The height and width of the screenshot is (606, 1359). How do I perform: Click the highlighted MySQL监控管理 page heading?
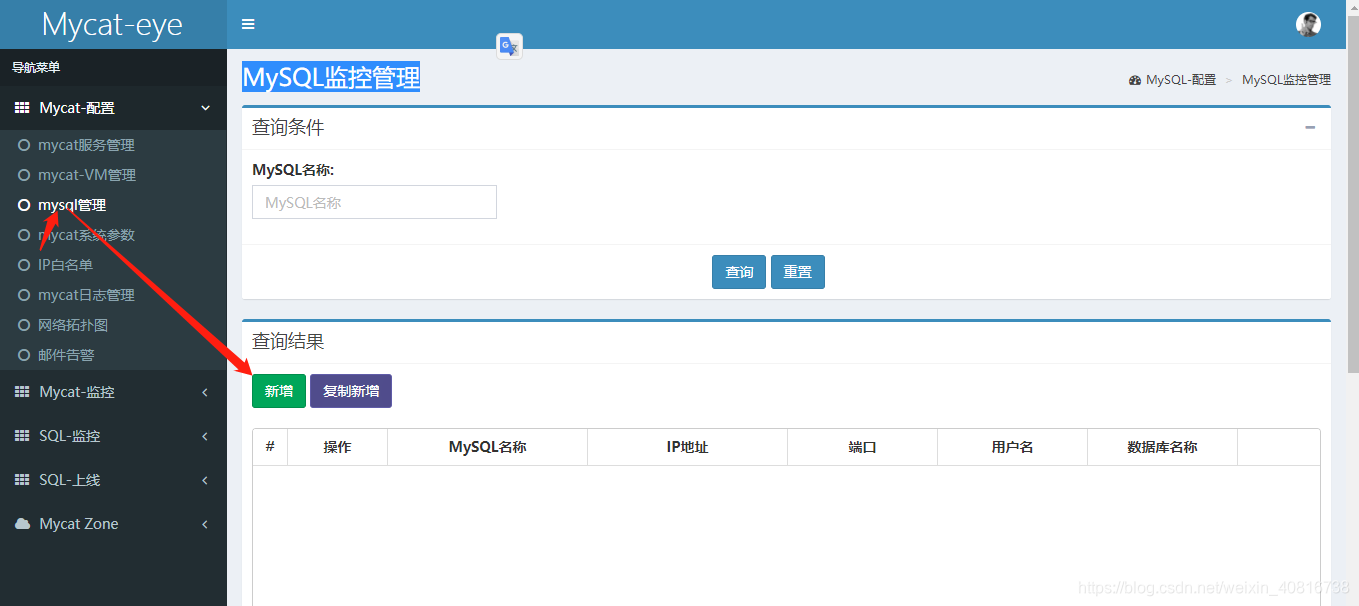click(x=331, y=77)
